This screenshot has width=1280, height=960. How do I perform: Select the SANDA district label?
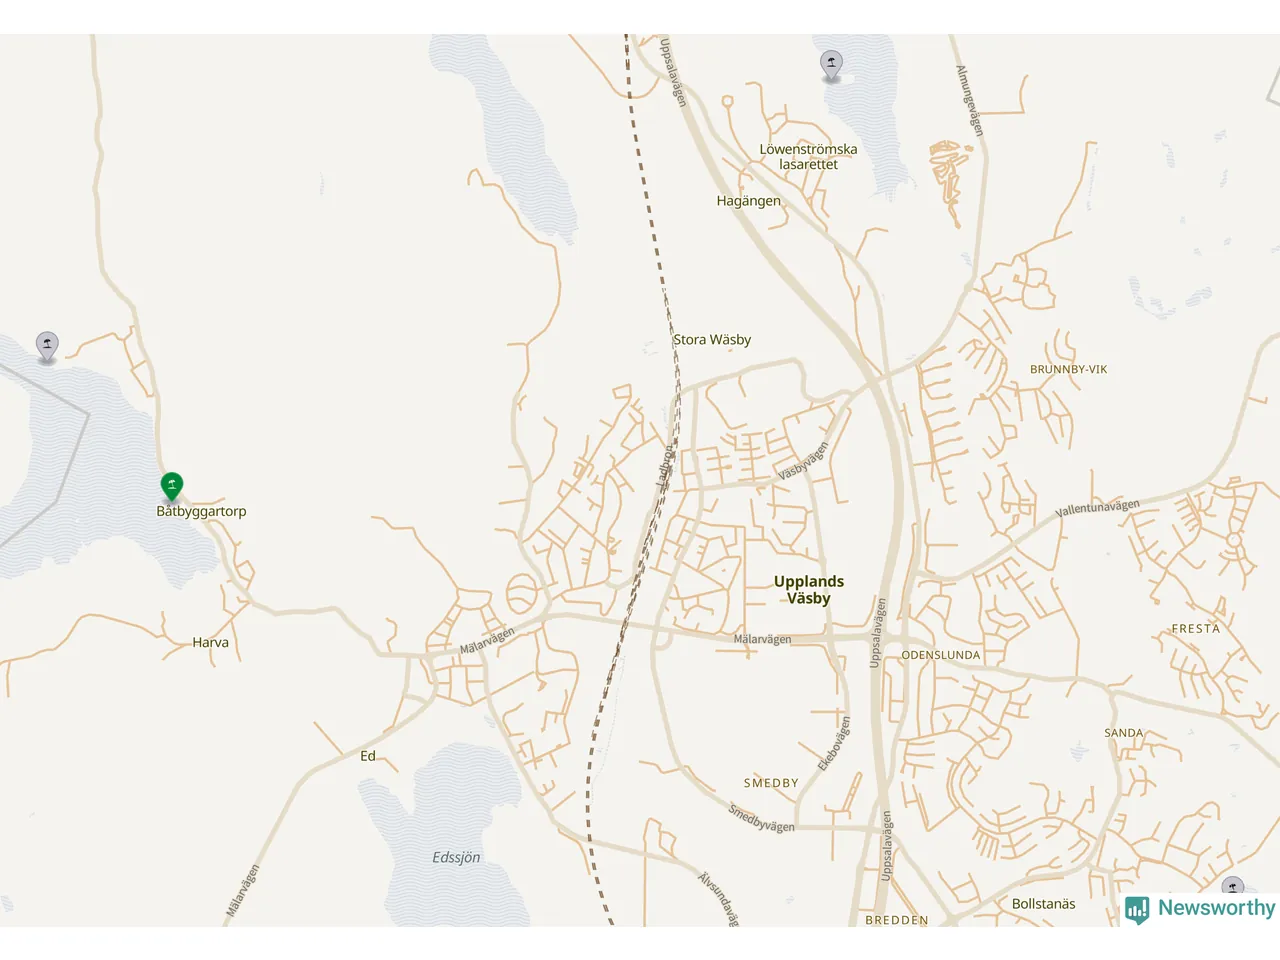pos(1124,733)
